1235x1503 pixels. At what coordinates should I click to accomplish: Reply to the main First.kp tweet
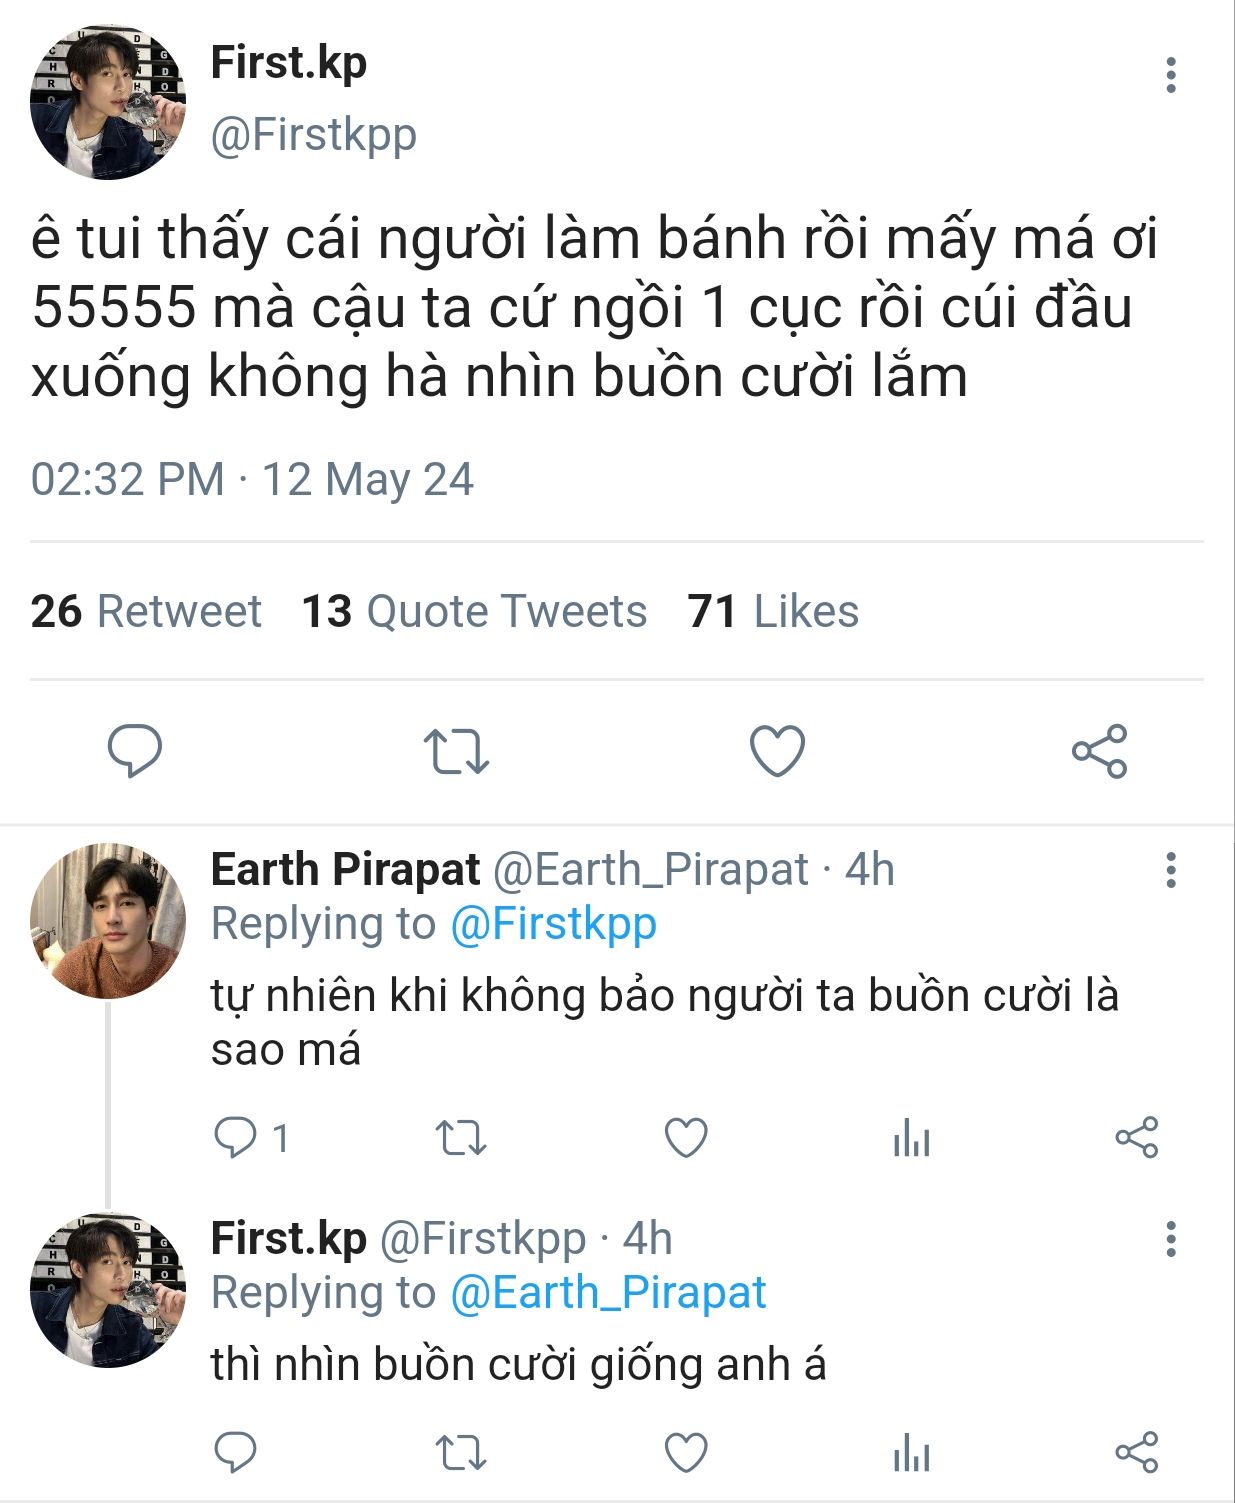click(x=135, y=750)
